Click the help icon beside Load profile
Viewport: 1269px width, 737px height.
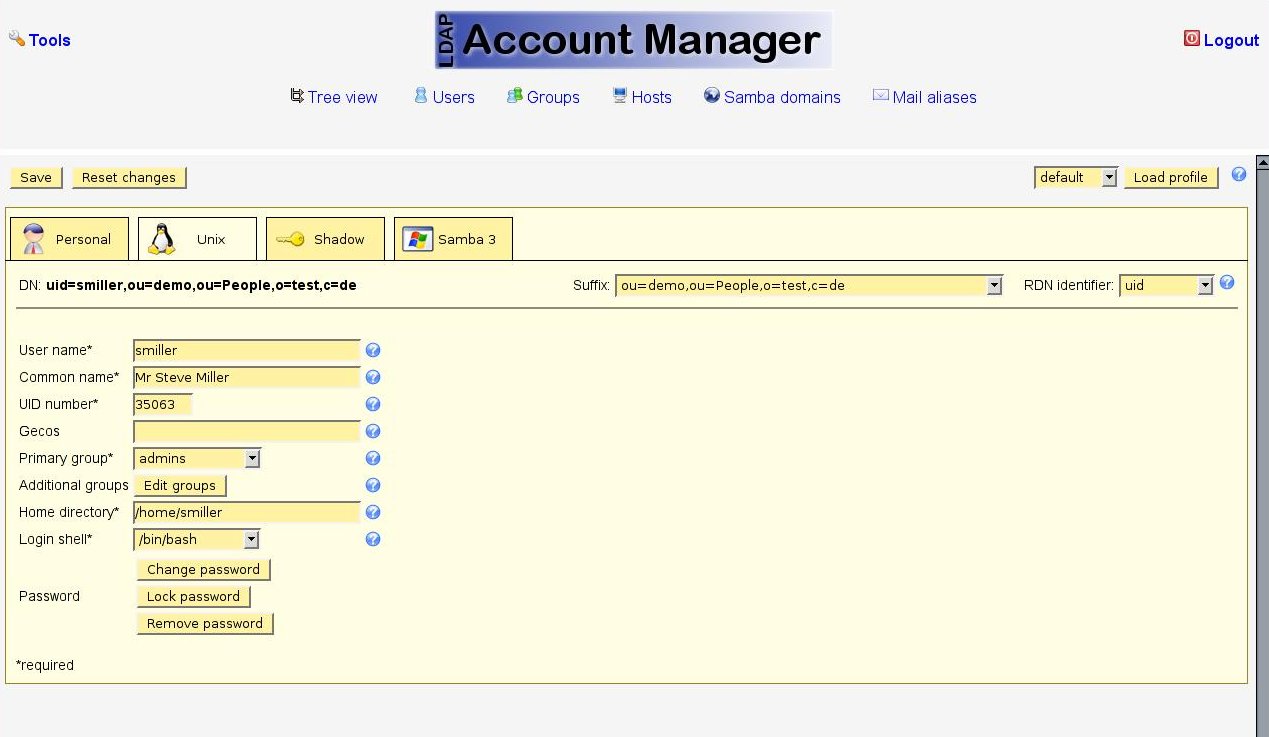coord(1239,175)
